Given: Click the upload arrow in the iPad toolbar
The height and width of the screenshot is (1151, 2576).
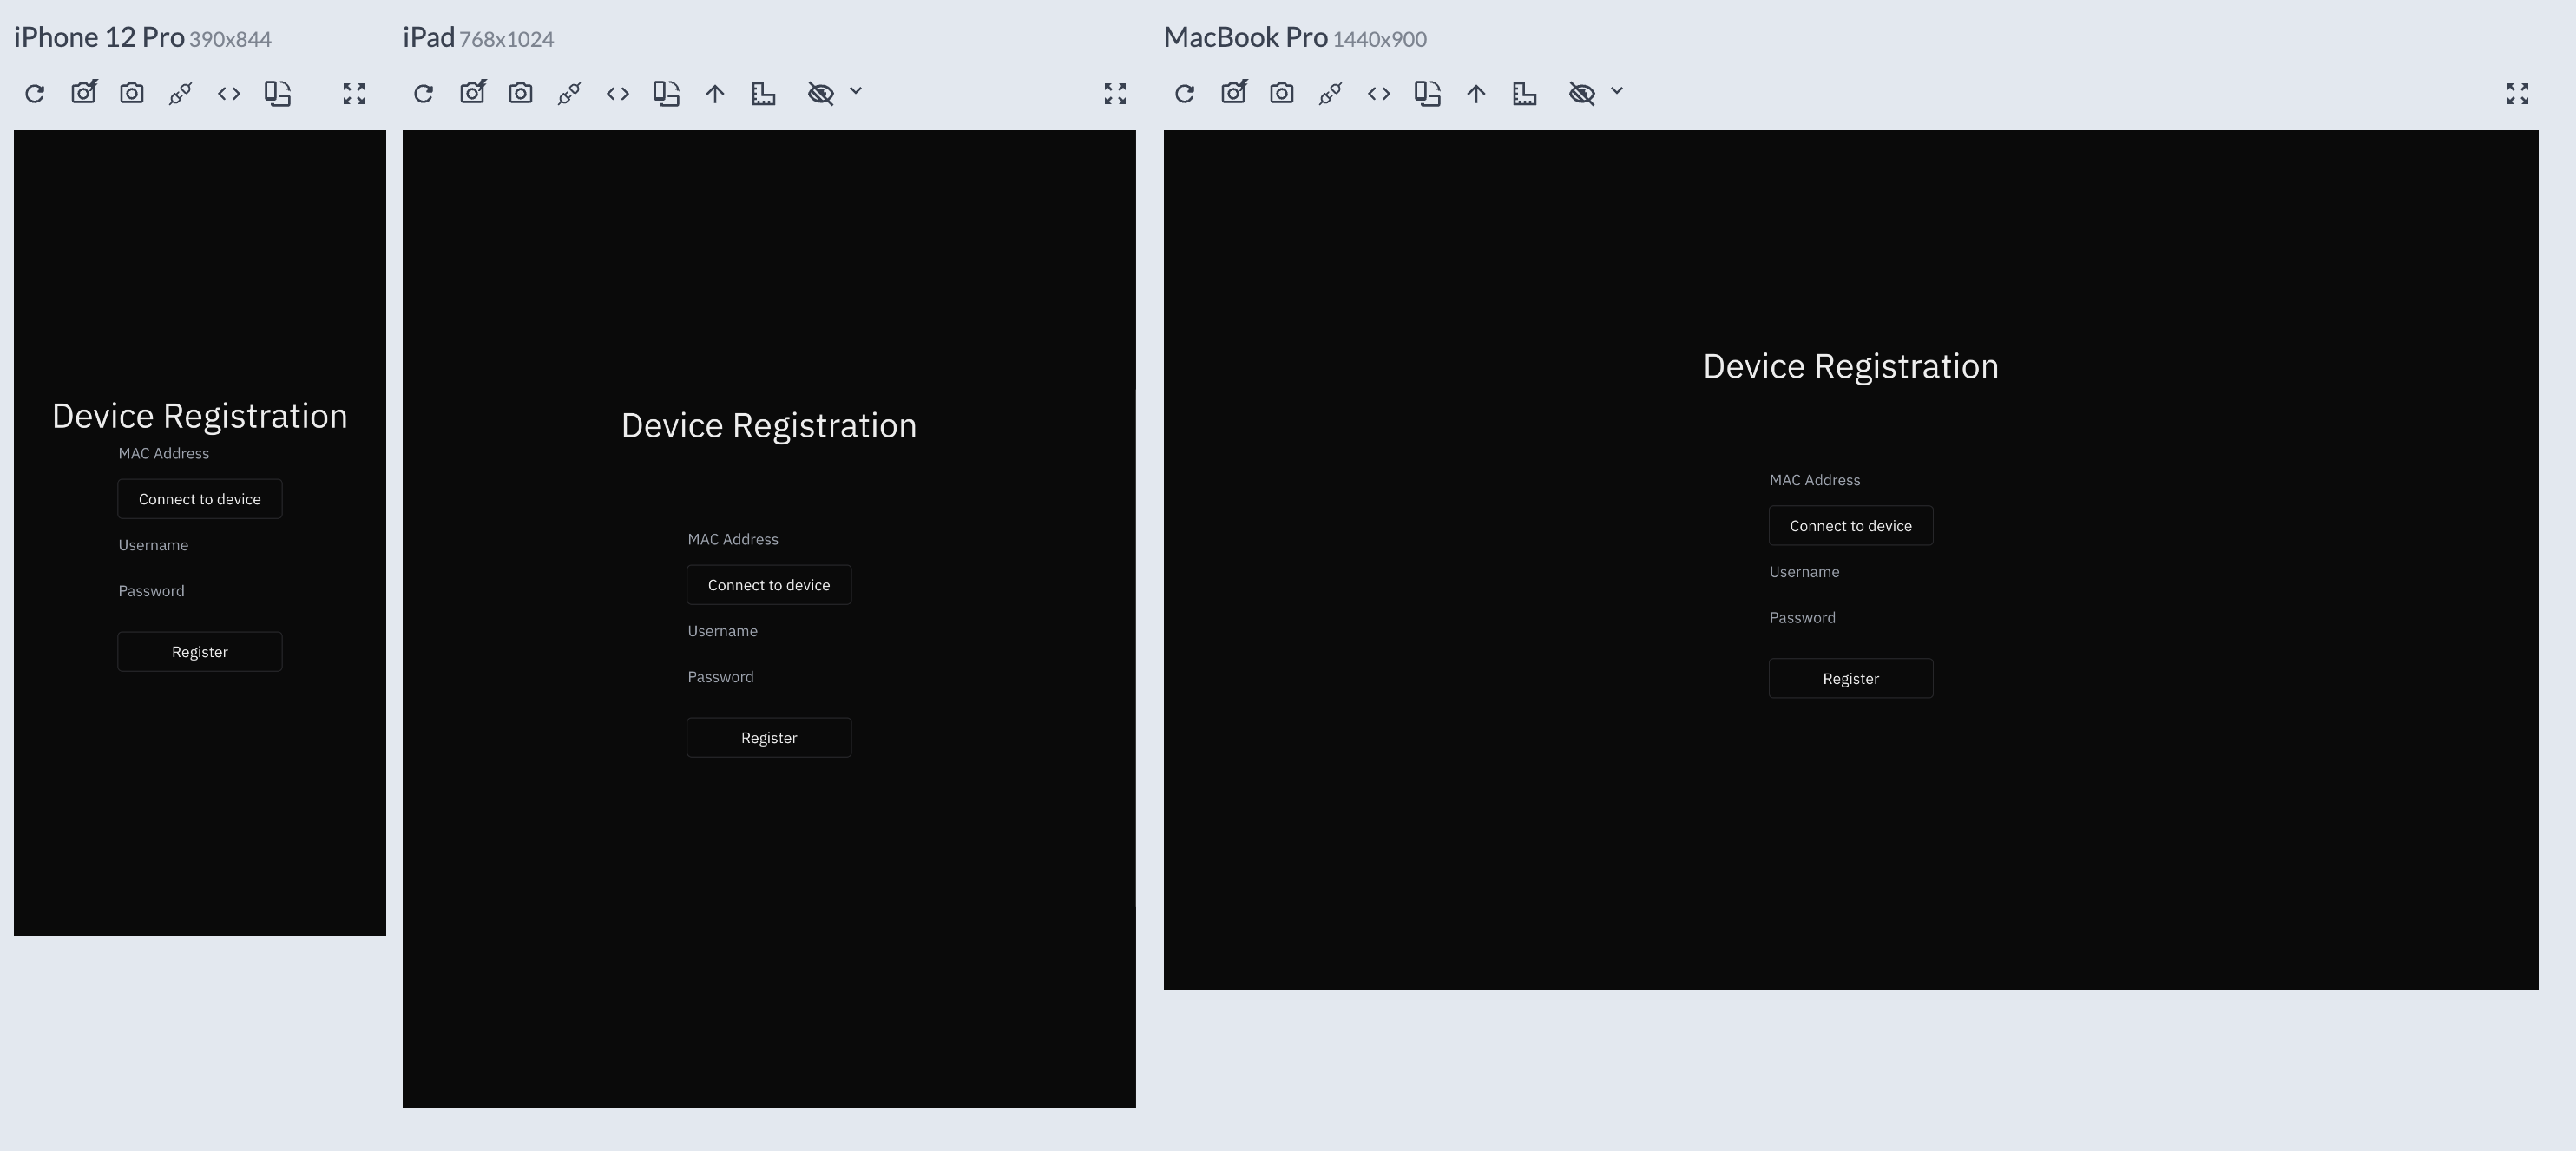Looking at the screenshot, I should click(x=715, y=93).
